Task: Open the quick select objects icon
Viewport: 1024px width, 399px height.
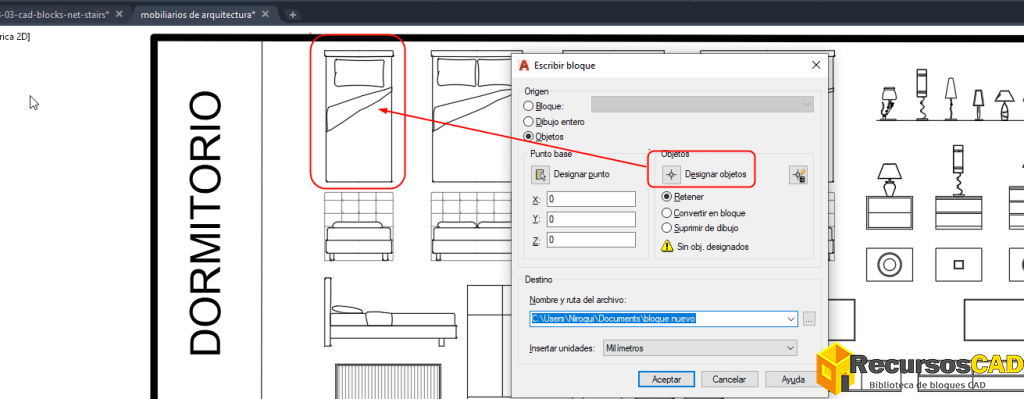Action: (799, 174)
